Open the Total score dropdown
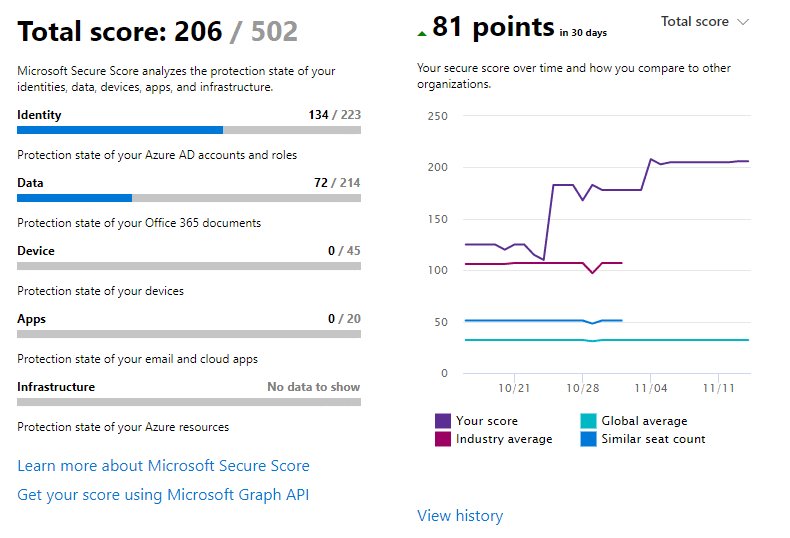This screenshot has width=790, height=538. (704, 21)
